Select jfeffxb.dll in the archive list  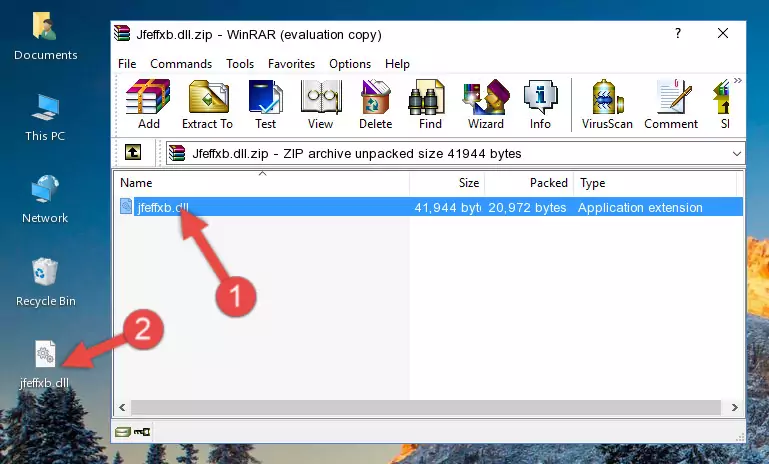pos(162,207)
